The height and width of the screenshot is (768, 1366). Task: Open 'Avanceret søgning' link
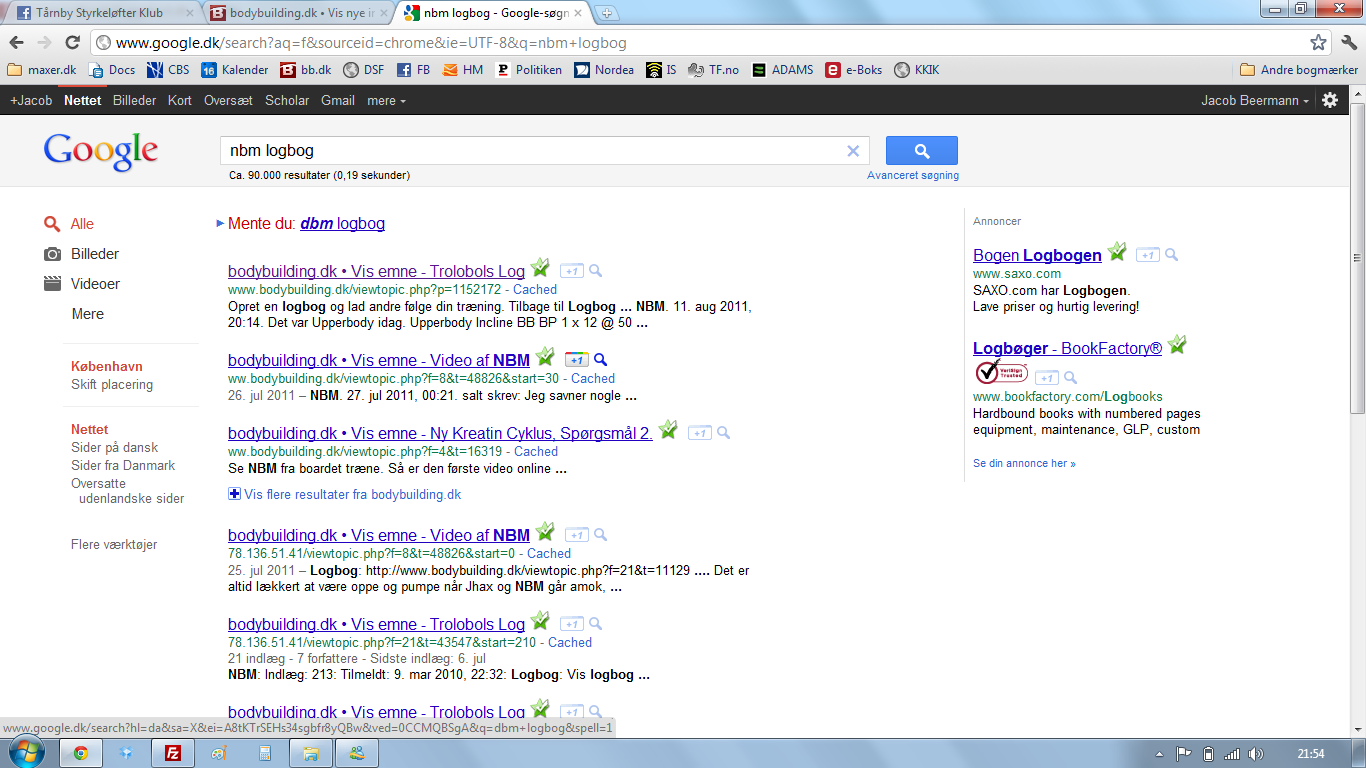coord(913,175)
